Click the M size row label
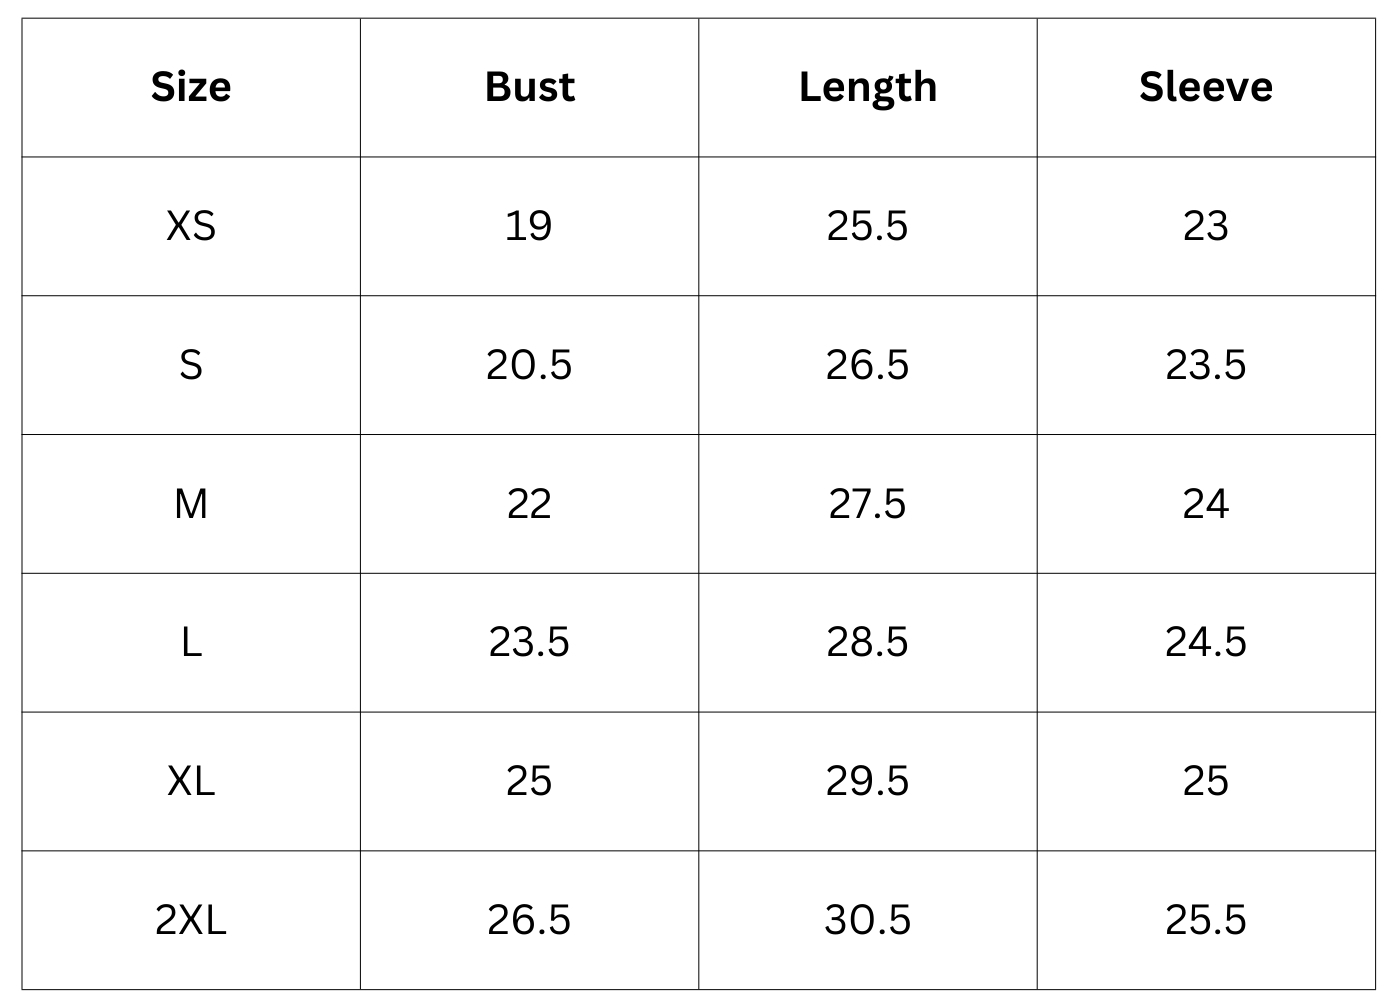Image resolution: width=1400 pixels, height=1000 pixels. tap(191, 504)
